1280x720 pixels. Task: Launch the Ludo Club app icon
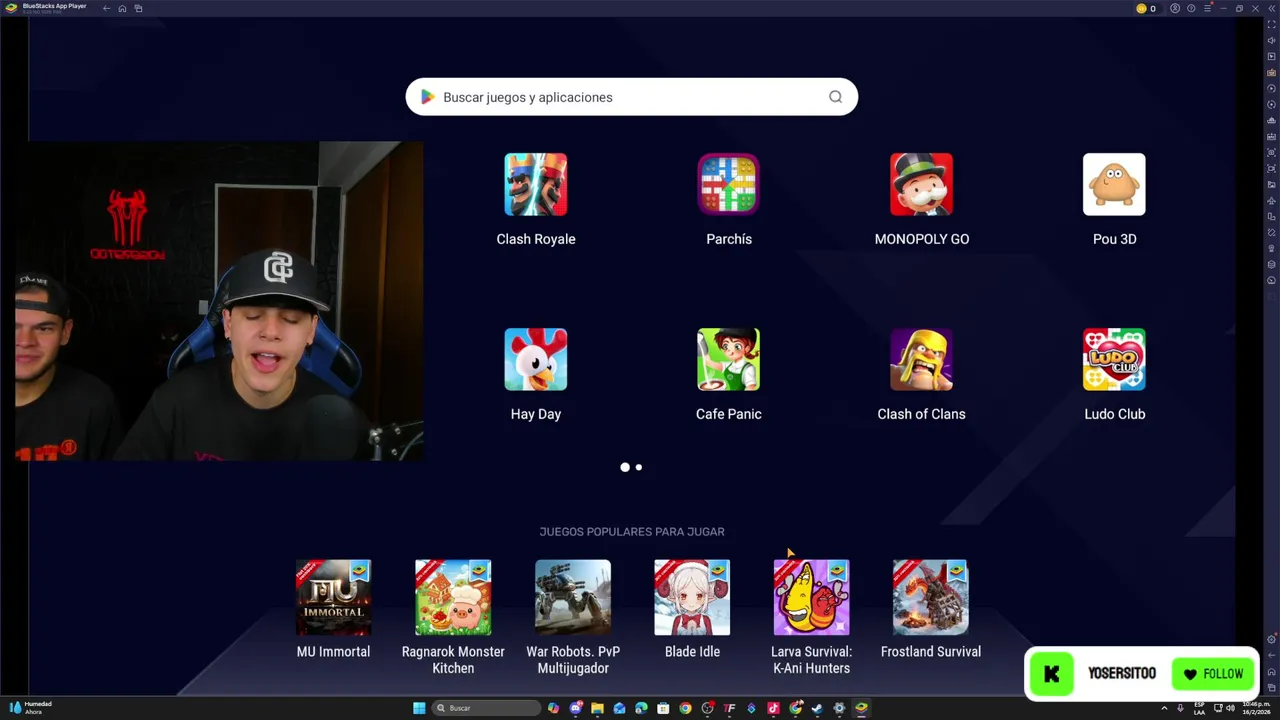coord(1114,359)
